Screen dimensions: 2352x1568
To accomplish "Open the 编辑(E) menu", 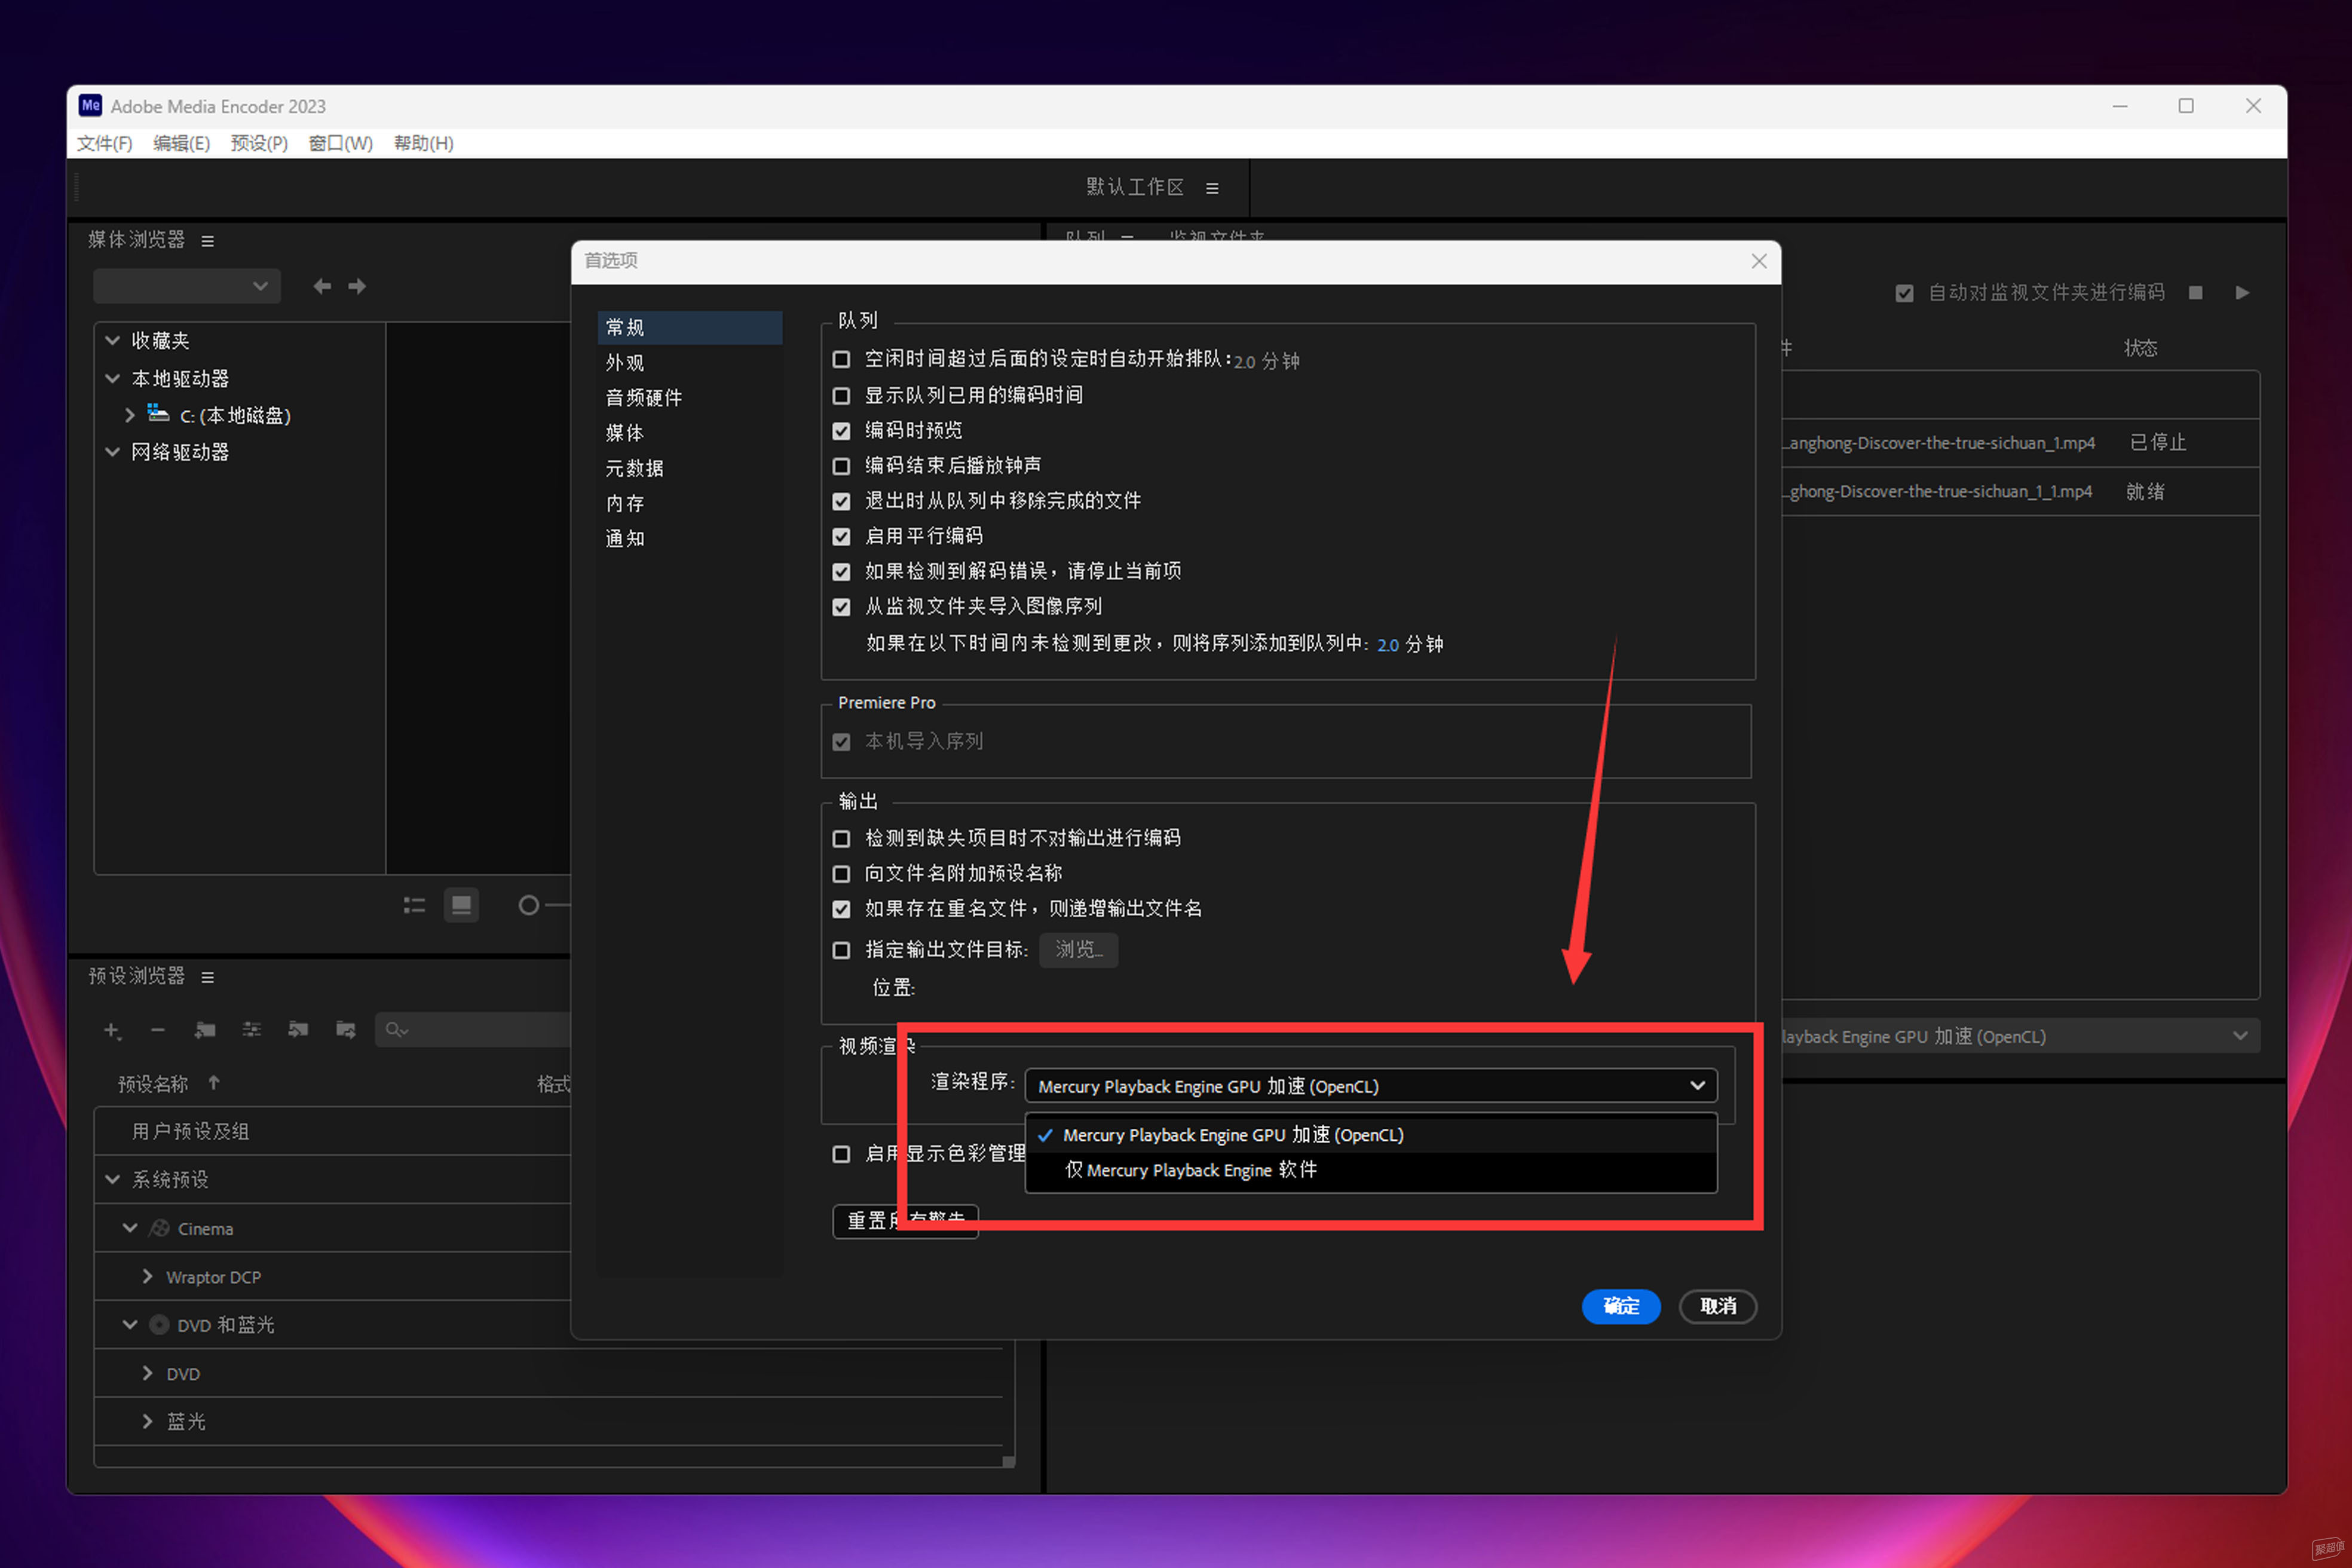I will tap(181, 143).
